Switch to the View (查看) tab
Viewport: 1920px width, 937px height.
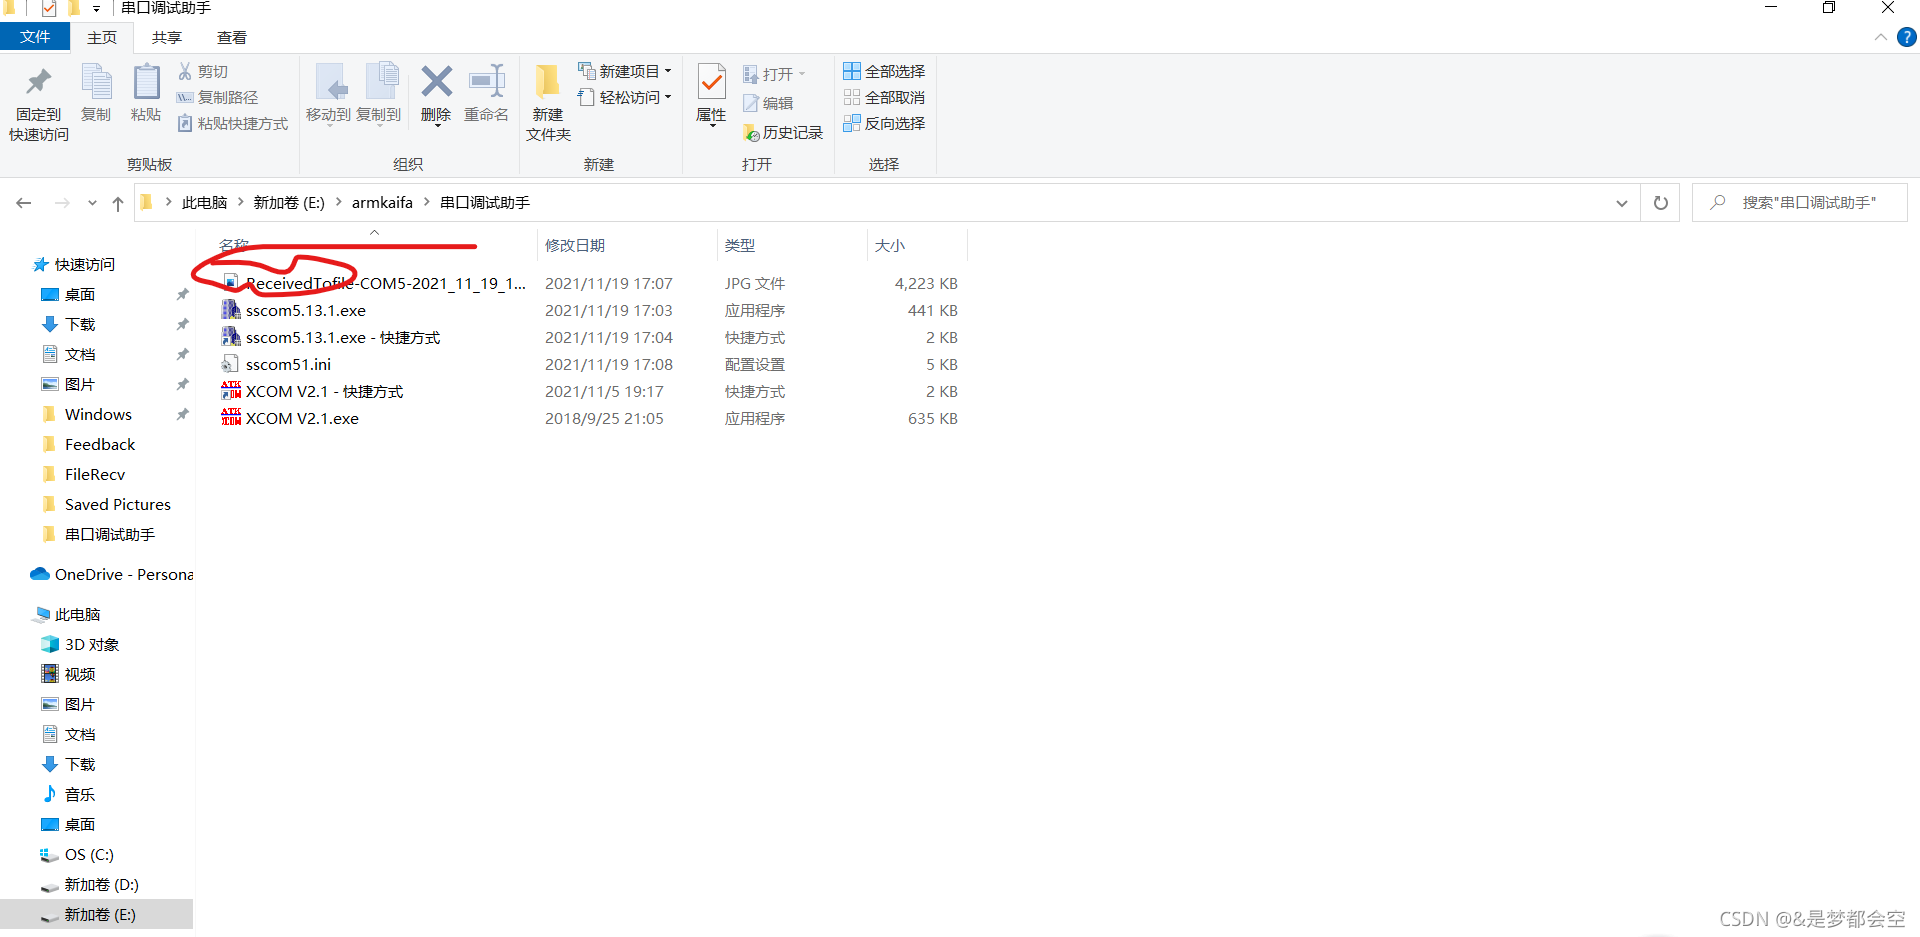[x=232, y=37]
